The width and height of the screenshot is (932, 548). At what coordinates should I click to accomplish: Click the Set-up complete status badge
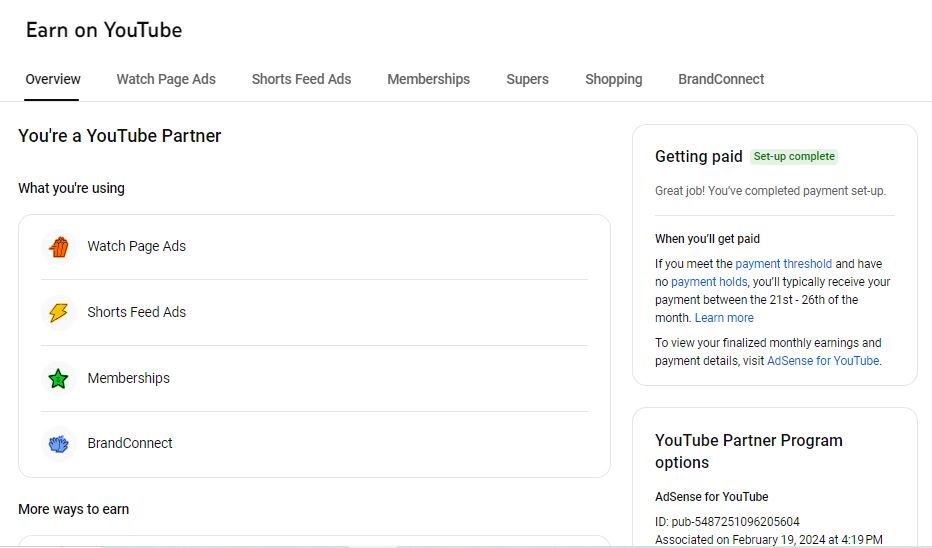pos(794,157)
